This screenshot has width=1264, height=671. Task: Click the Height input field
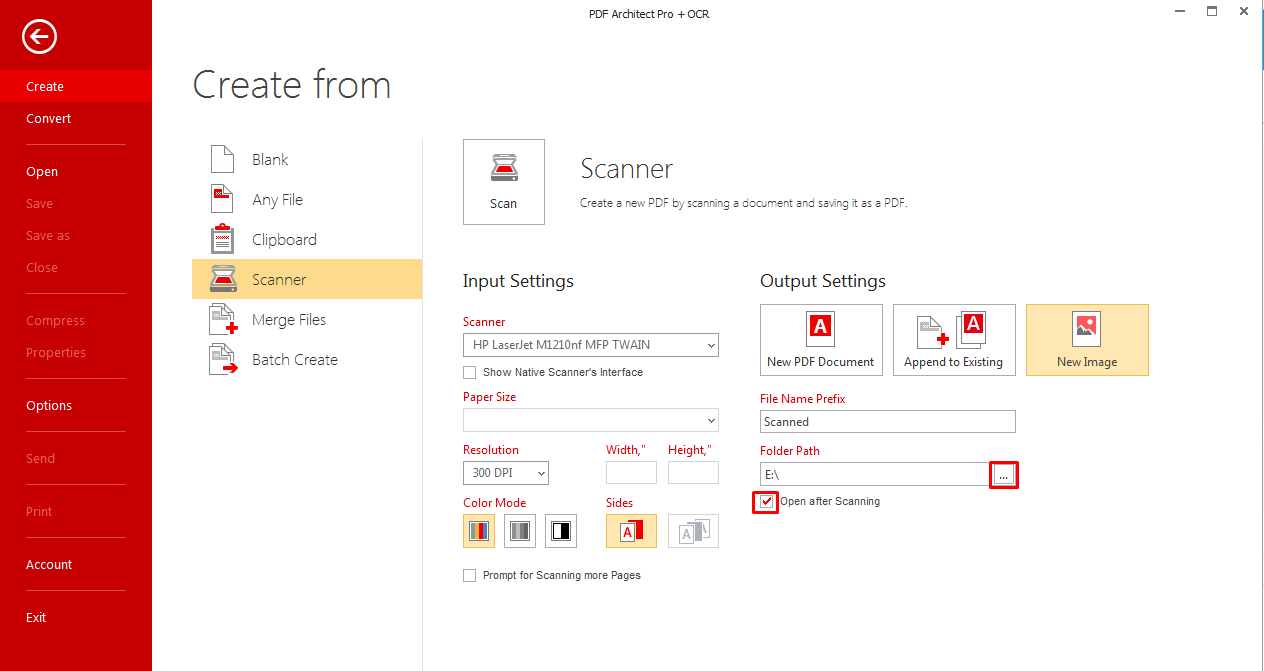(693, 473)
